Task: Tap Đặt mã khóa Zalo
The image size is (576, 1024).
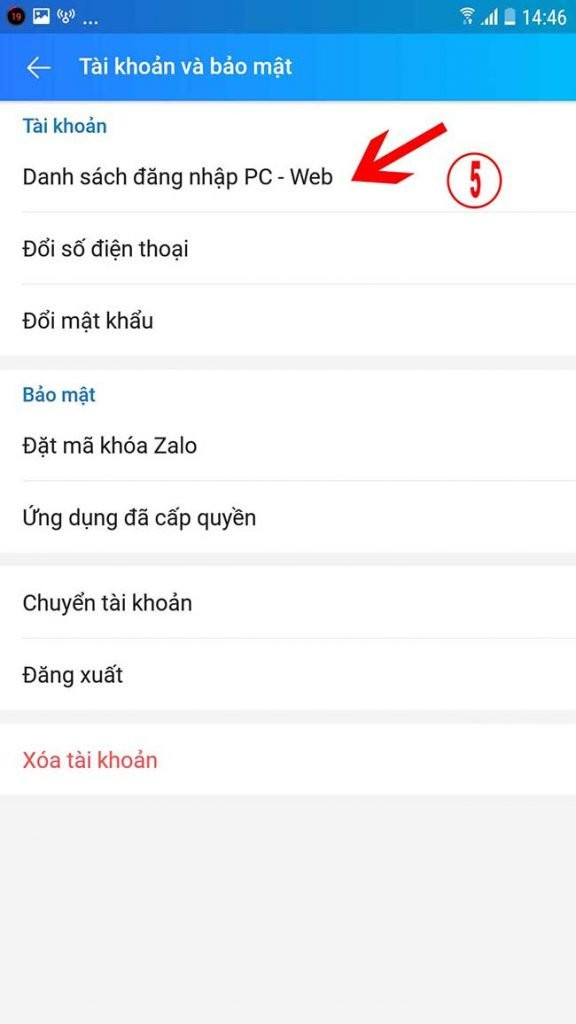Action: tap(112, 446)
